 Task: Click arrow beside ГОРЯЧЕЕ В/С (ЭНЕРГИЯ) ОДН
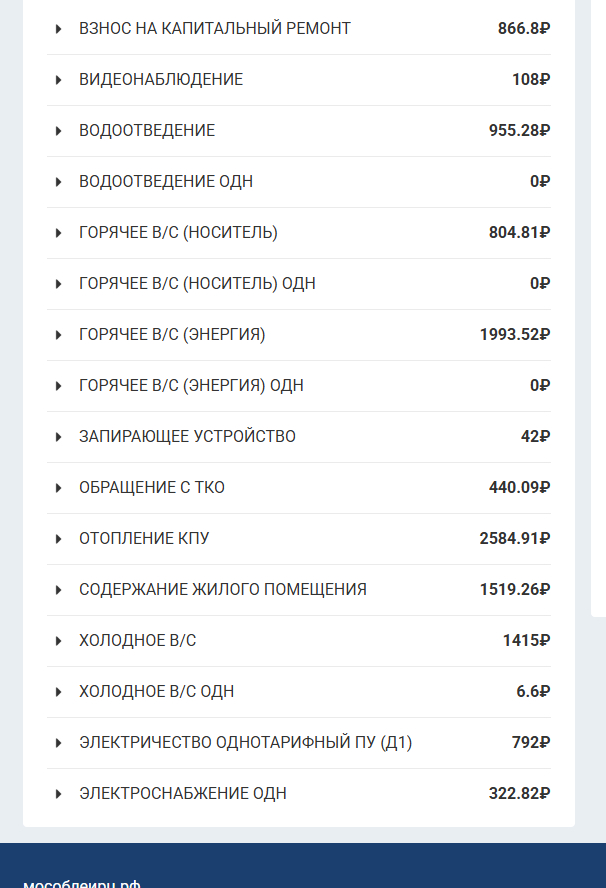click(x=60, y=386)
